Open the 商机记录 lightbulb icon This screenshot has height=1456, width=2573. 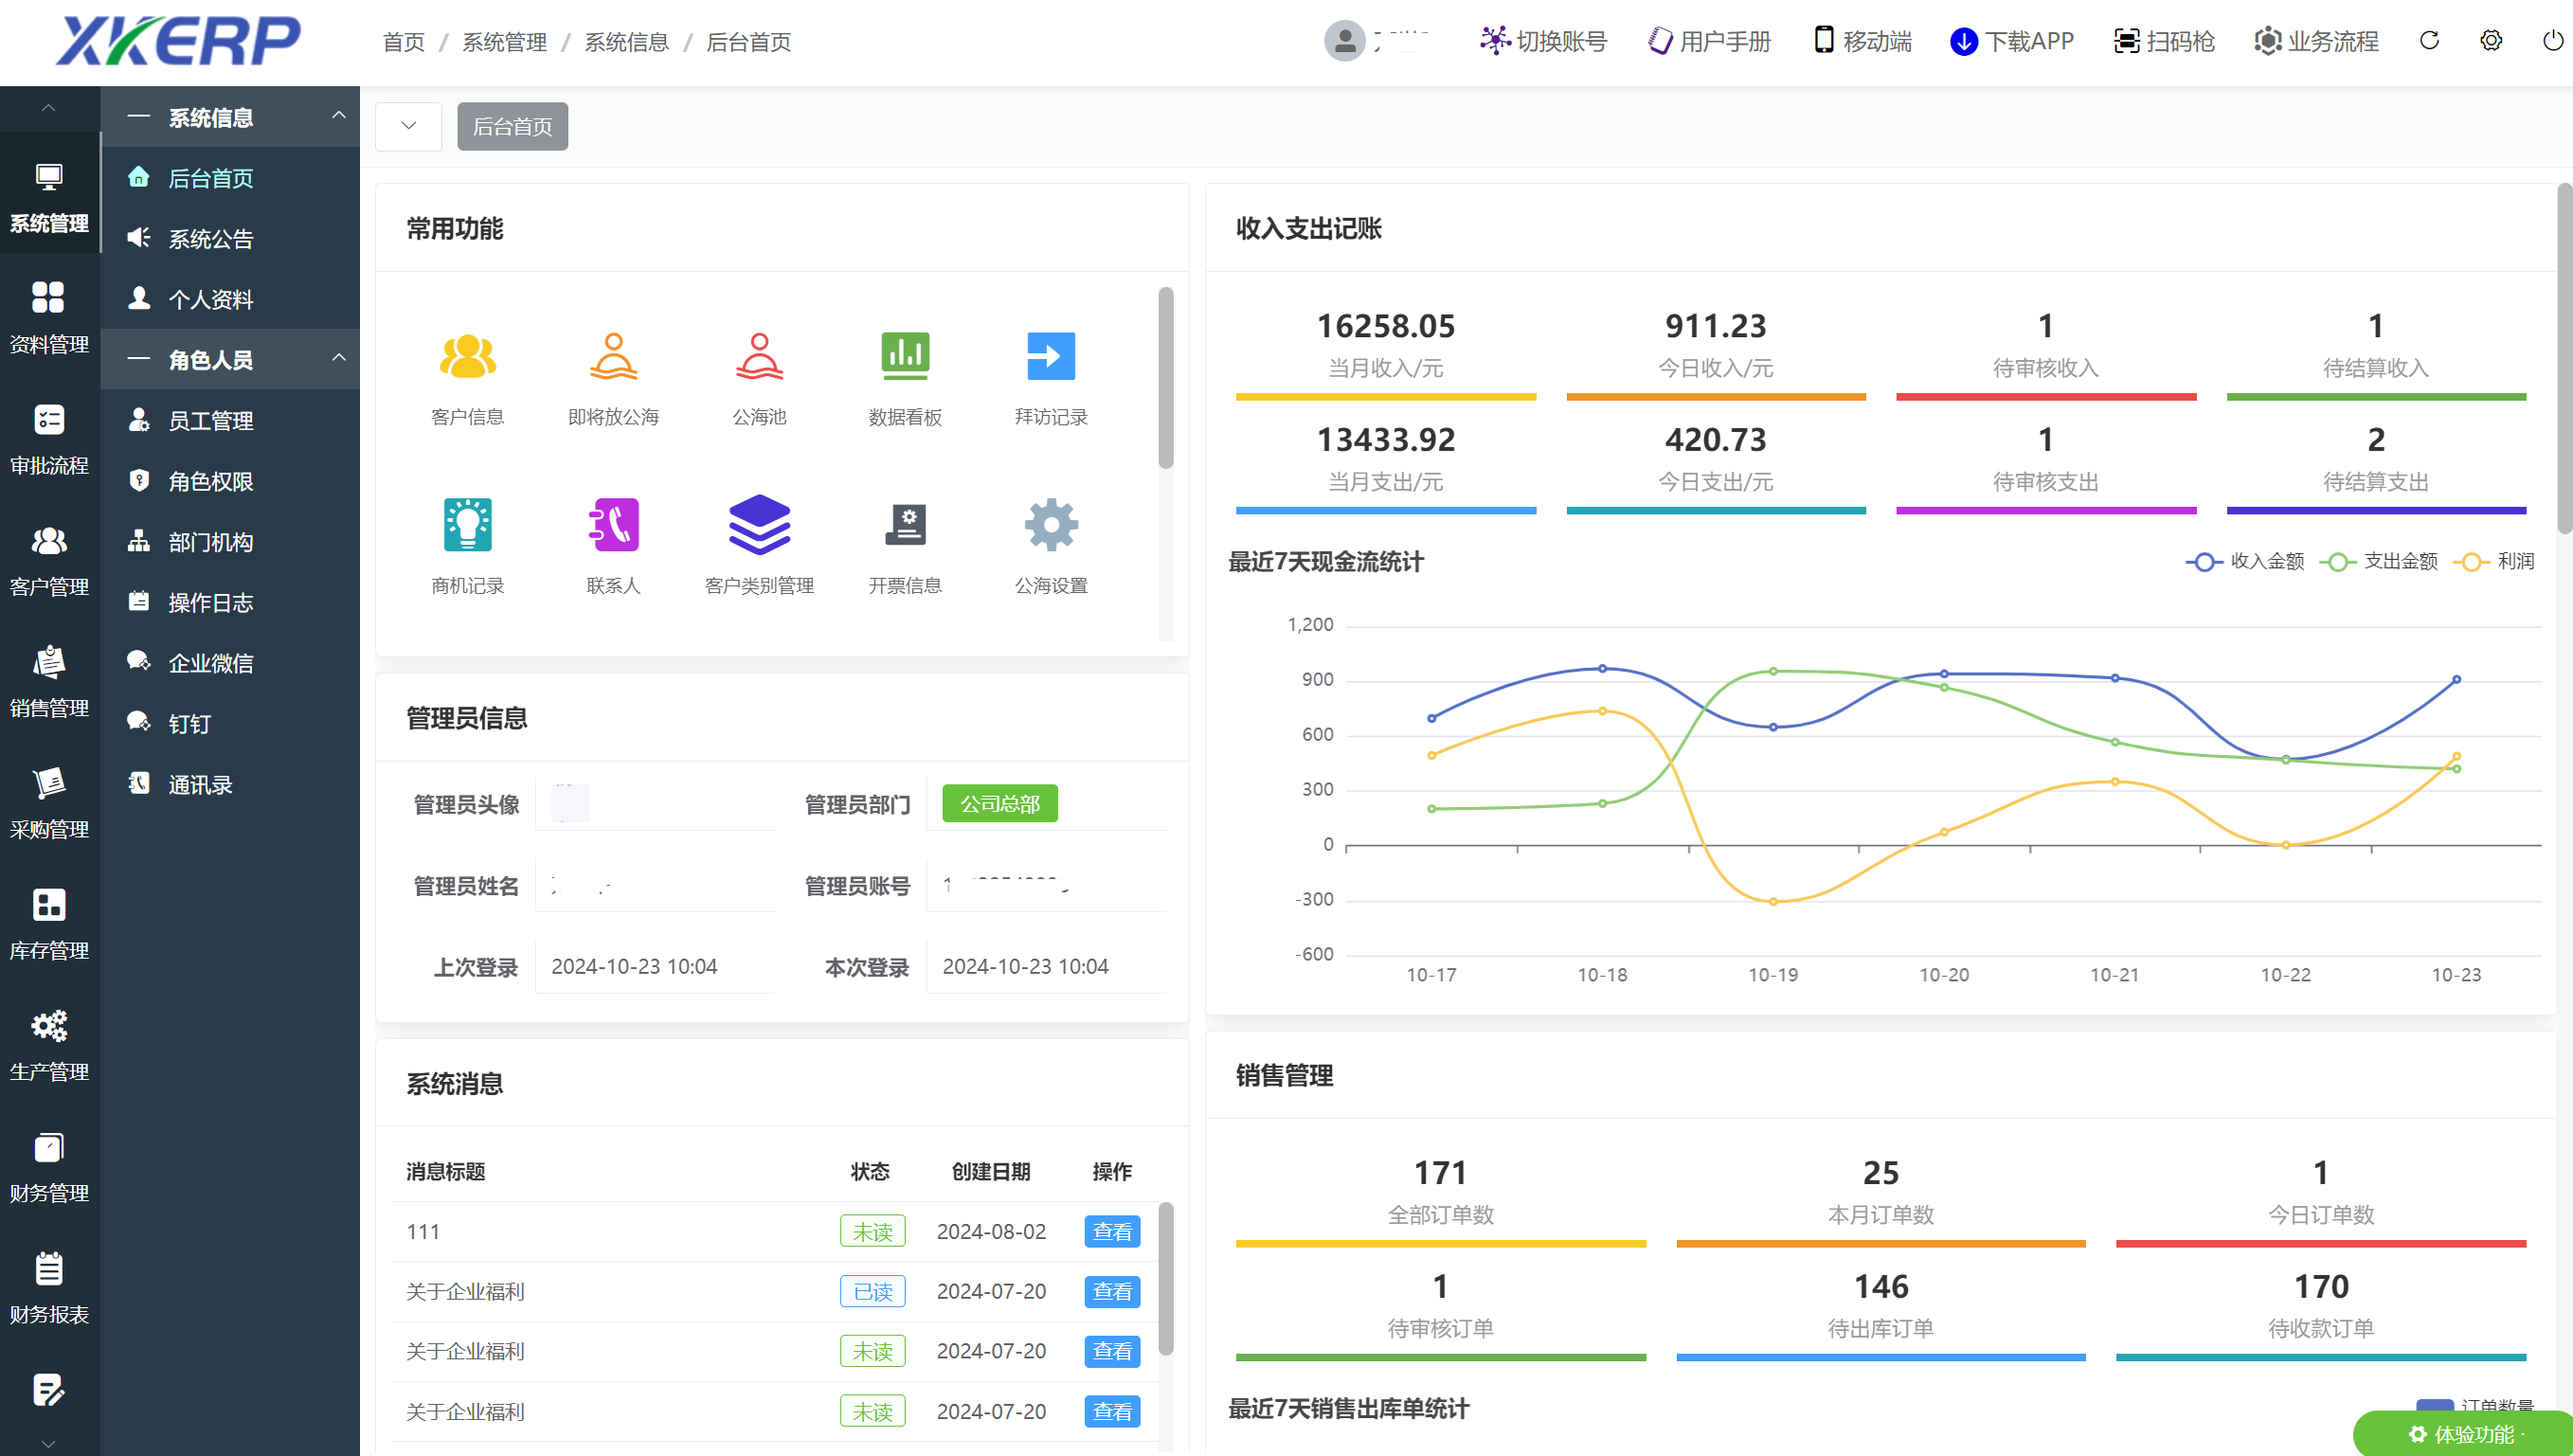click(467, 525)
